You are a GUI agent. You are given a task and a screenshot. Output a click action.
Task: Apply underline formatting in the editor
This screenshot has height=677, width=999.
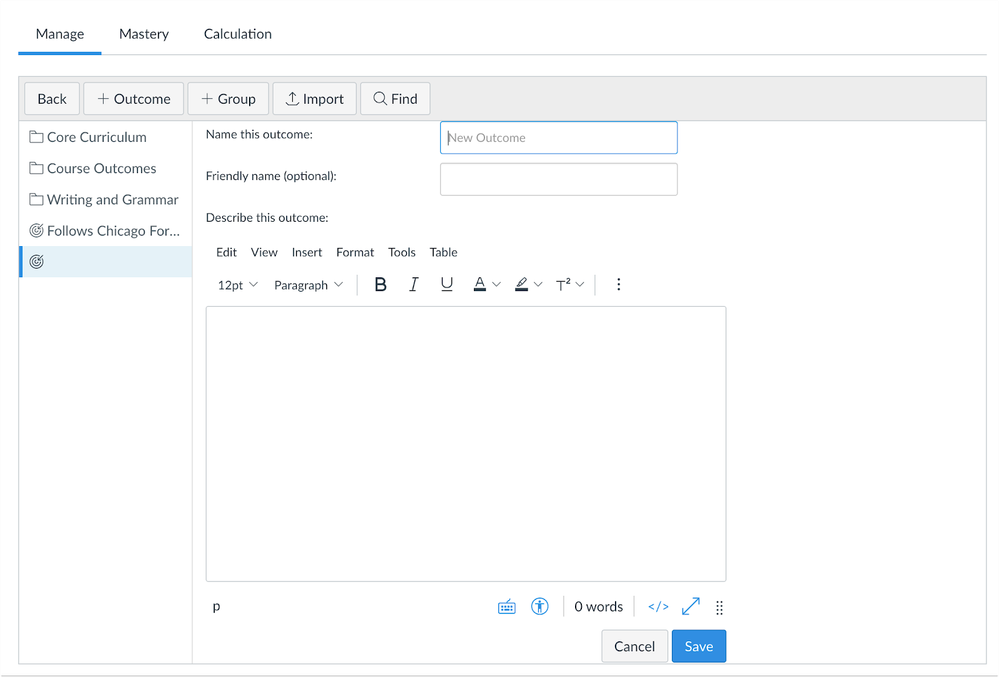click(x=447, y=285)
